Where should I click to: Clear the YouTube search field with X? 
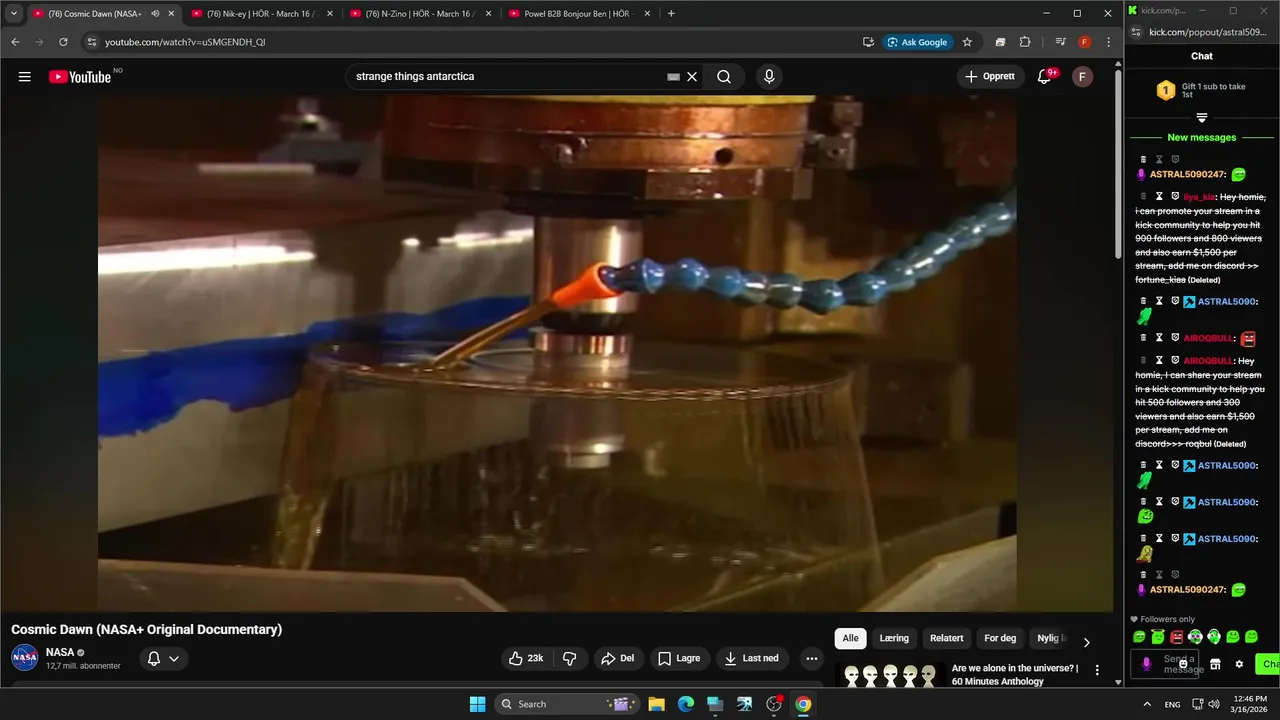691,77
